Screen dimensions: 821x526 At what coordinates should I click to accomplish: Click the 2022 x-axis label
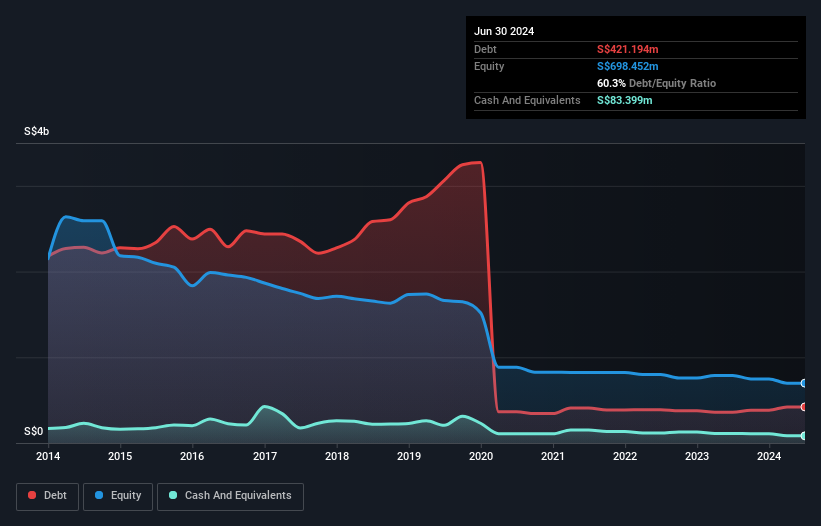(625, 456)
